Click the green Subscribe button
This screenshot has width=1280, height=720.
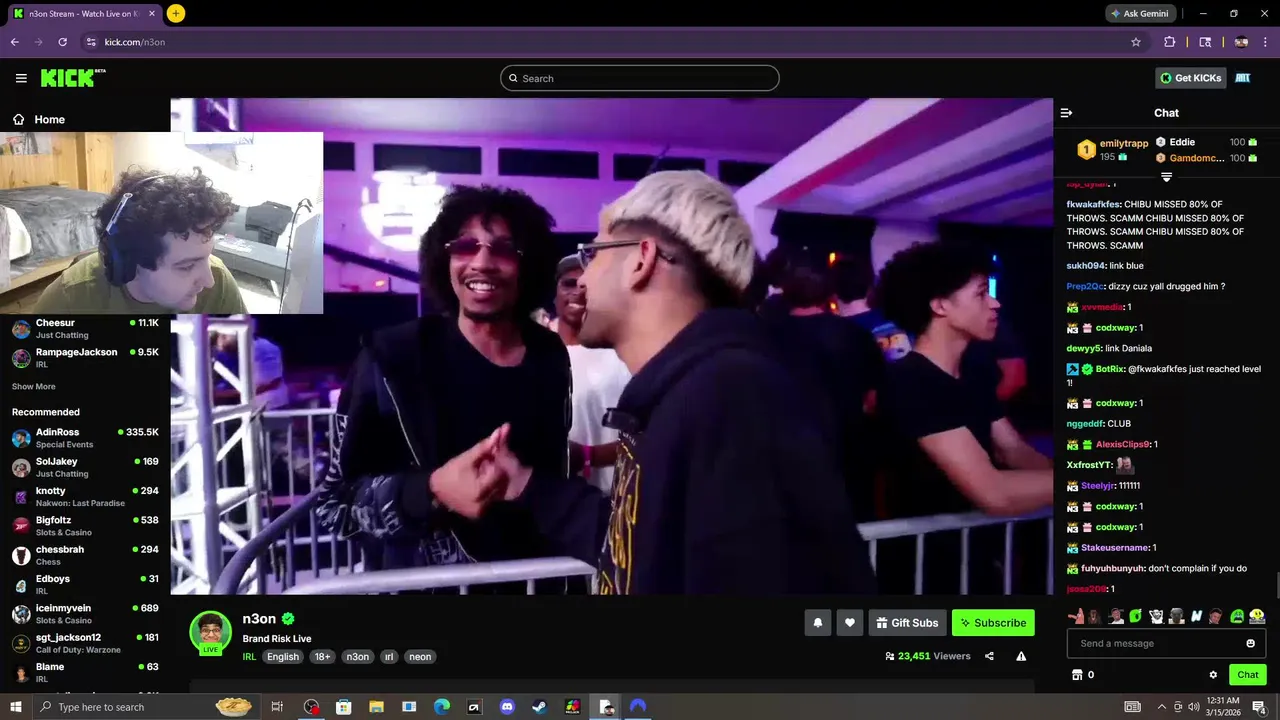point(993,623)
